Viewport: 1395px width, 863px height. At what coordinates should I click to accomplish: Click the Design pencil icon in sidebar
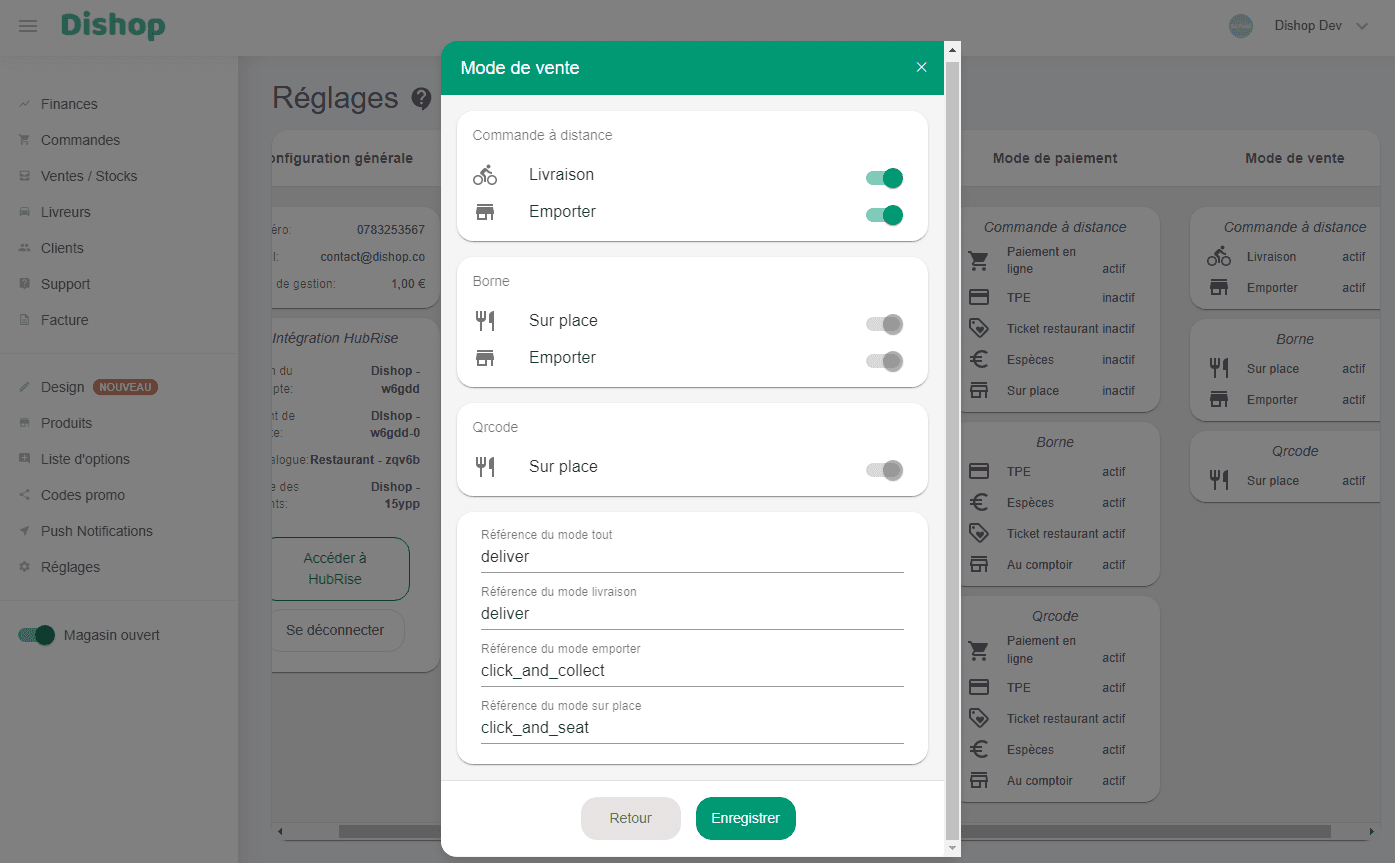point(24,387)
